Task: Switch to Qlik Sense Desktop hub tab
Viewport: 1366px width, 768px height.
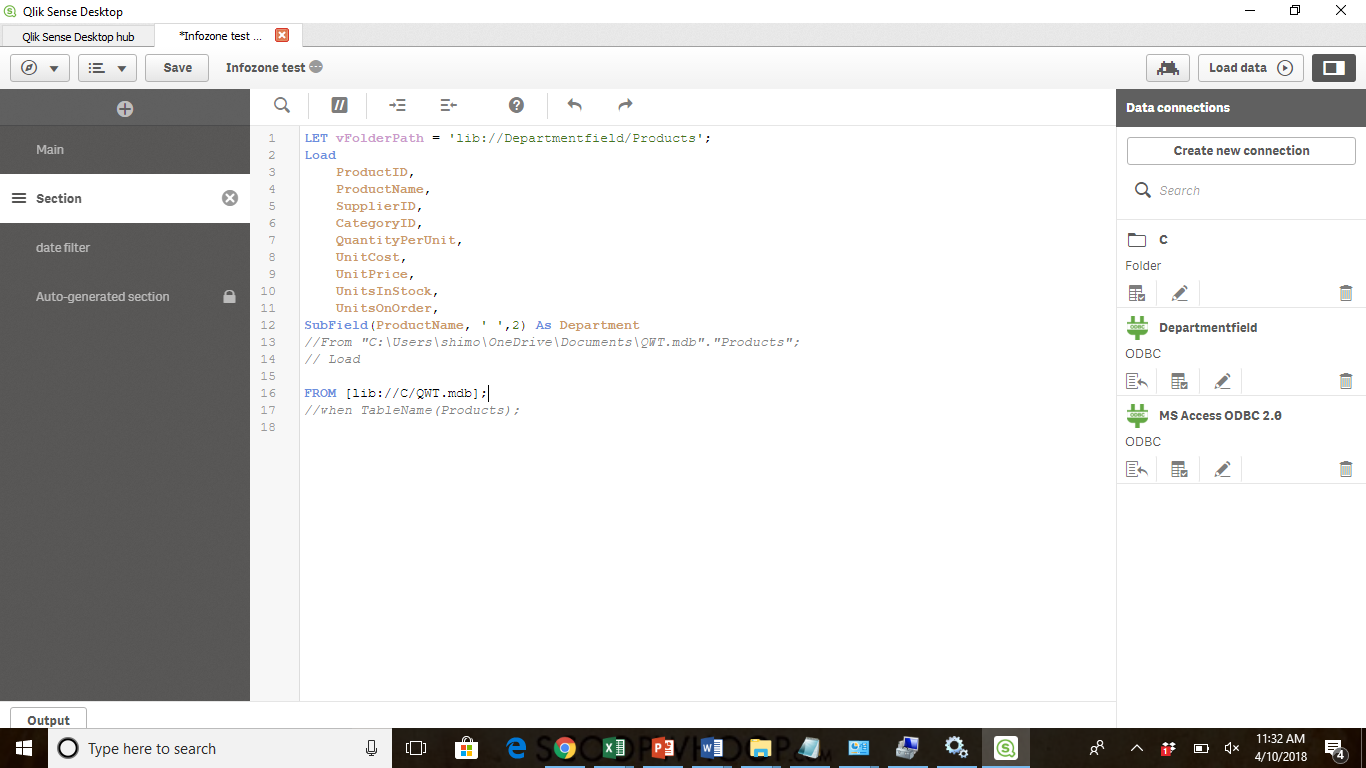Action: point(78,36)
